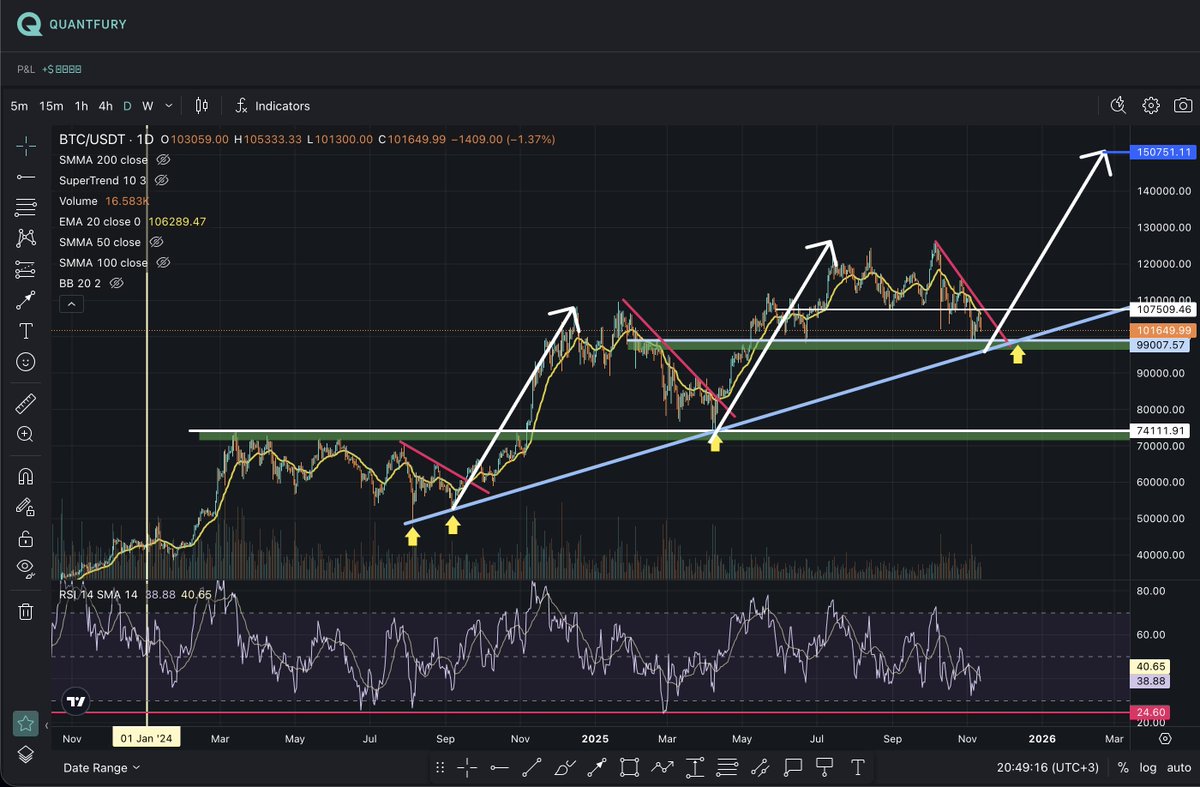Viewport: 1200px width, 787px height.
Task: Show the SMMA 50 close indicator
Action: [158, 242]
